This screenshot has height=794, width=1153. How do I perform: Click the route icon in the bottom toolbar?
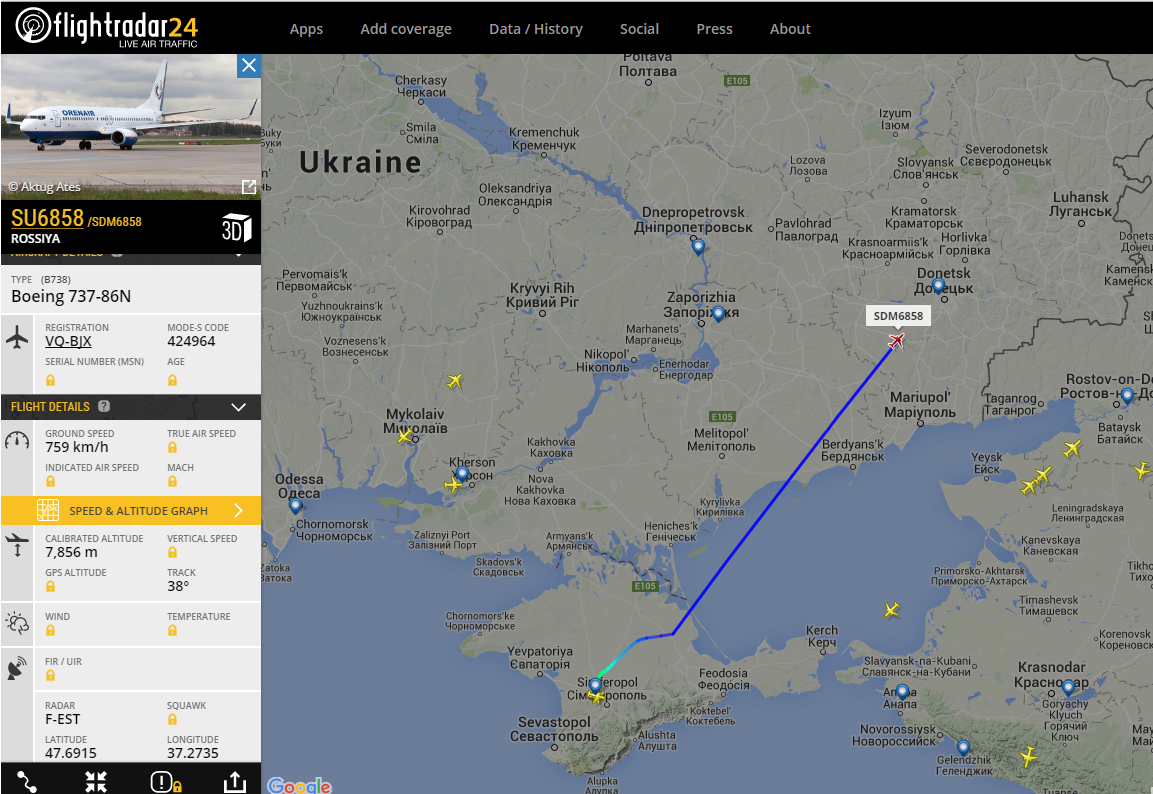click(26, 781)
